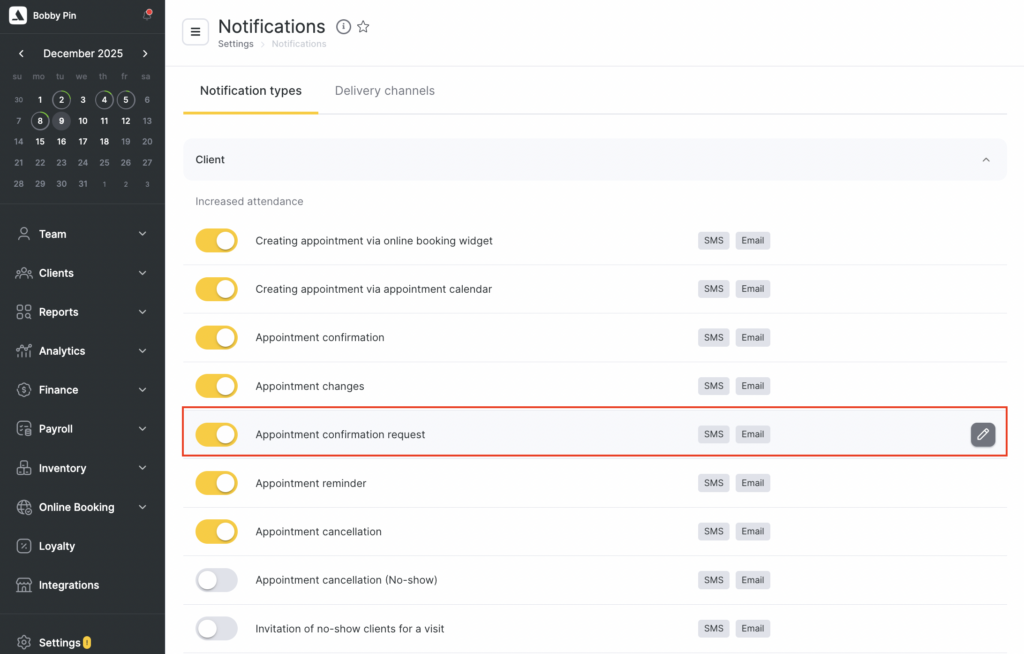
Task: Go to previous month in calendar
Action: pos(22,54)
